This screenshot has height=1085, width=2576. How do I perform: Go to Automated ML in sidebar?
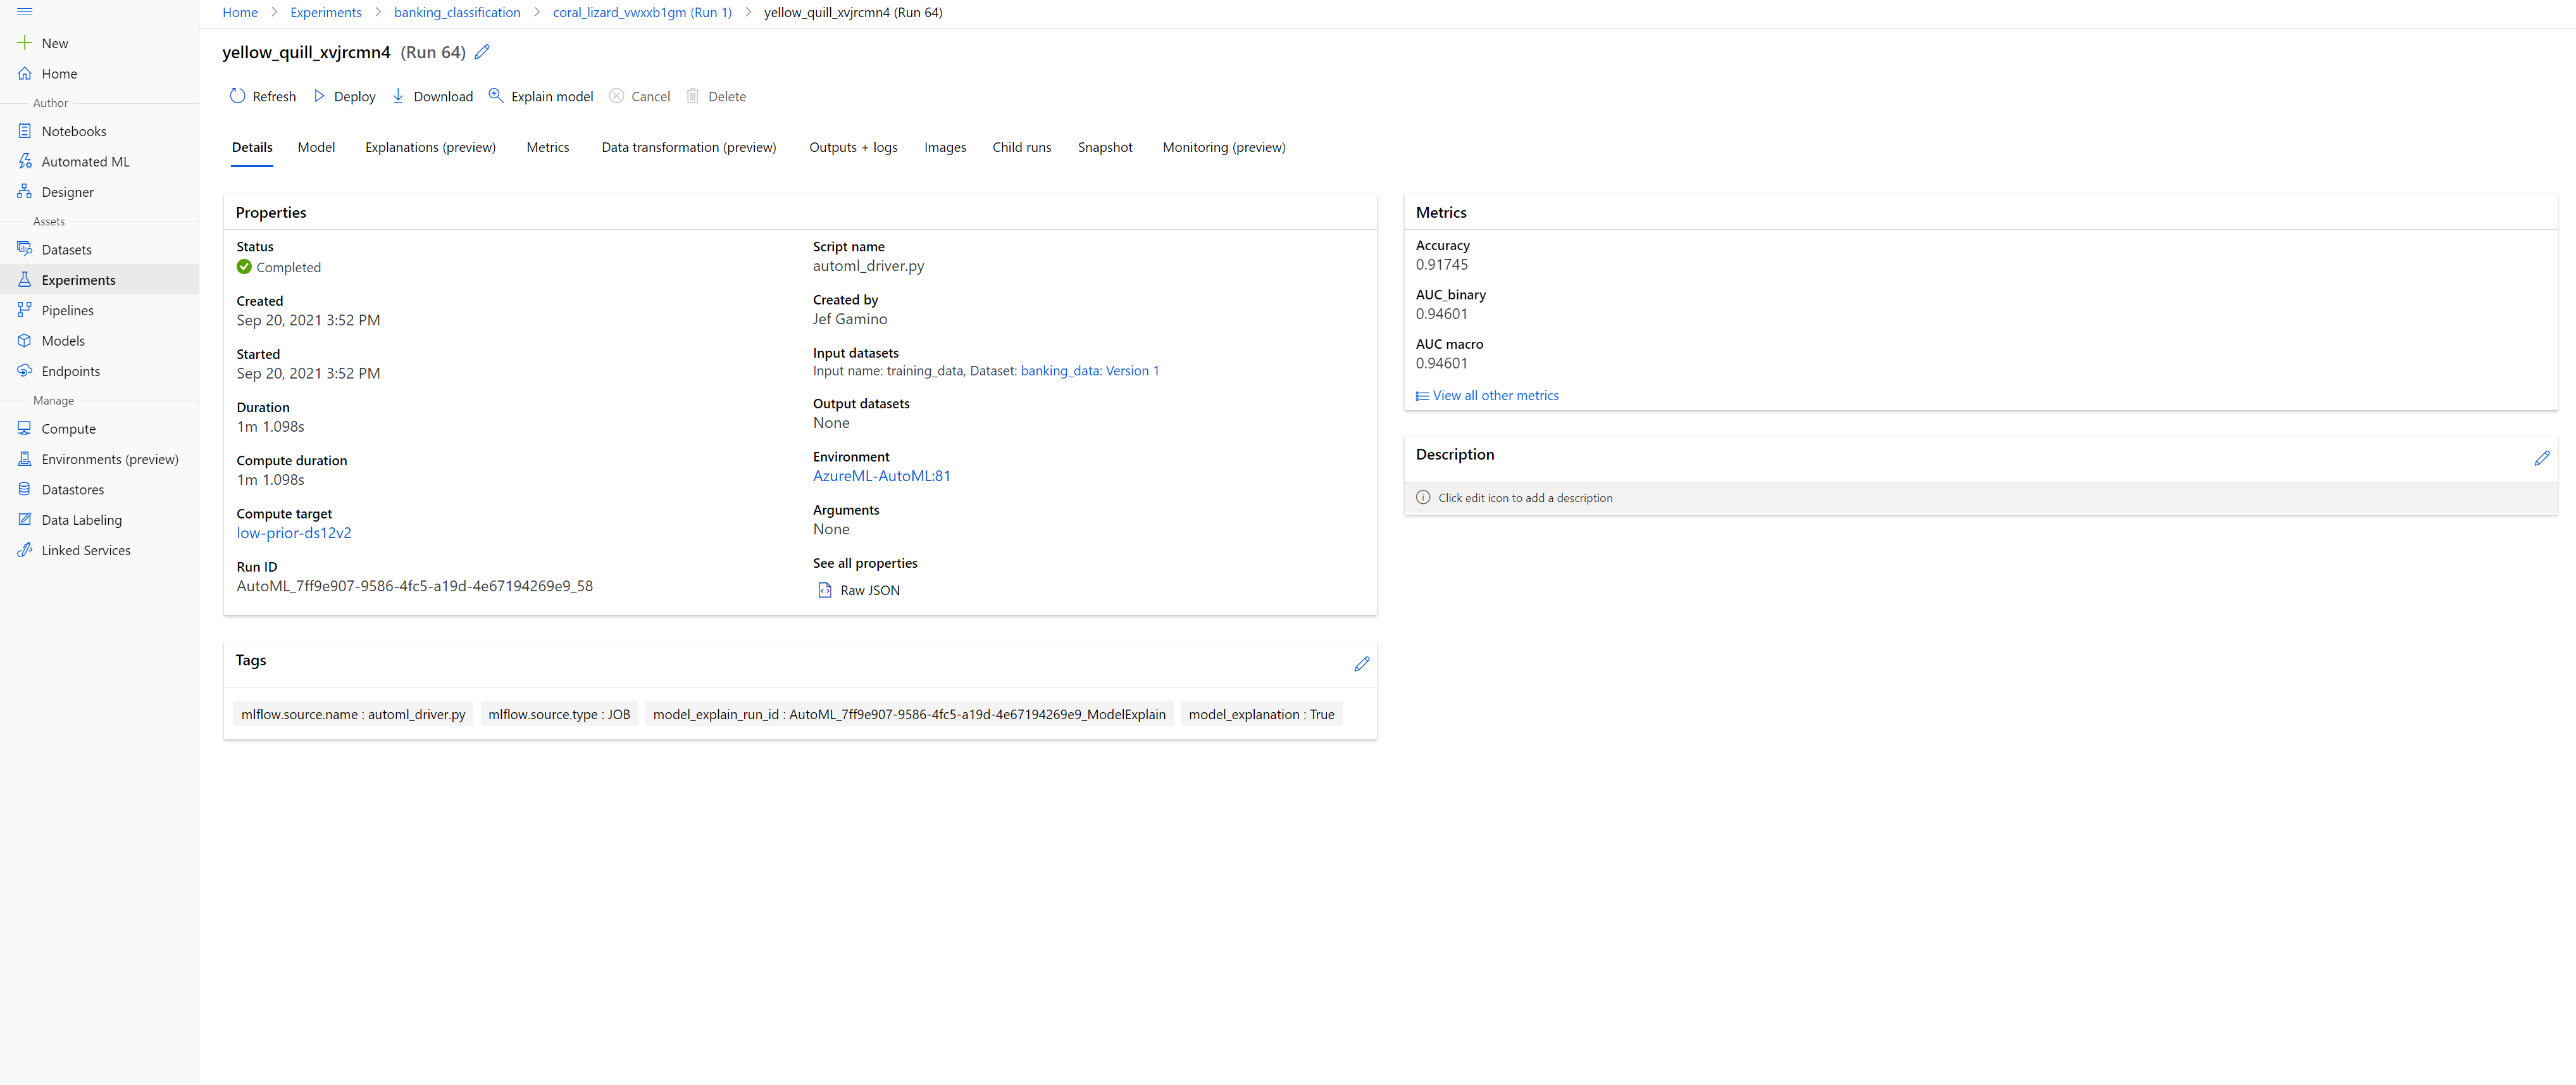coord(85,162)
